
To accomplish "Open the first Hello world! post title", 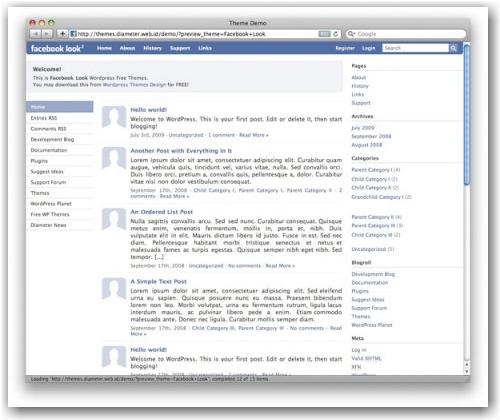I will [149, 110].
